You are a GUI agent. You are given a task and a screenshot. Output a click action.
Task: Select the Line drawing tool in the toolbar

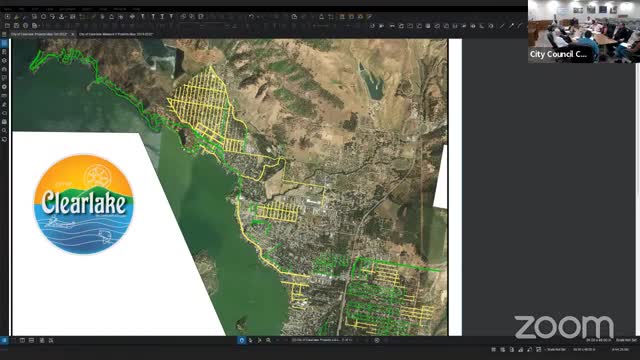(x=502, y=26)
